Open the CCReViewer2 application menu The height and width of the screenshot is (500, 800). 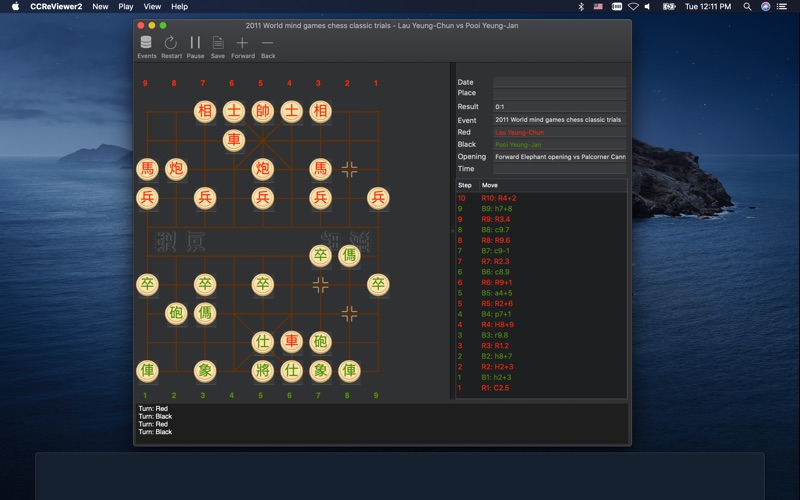click(56, 6)
